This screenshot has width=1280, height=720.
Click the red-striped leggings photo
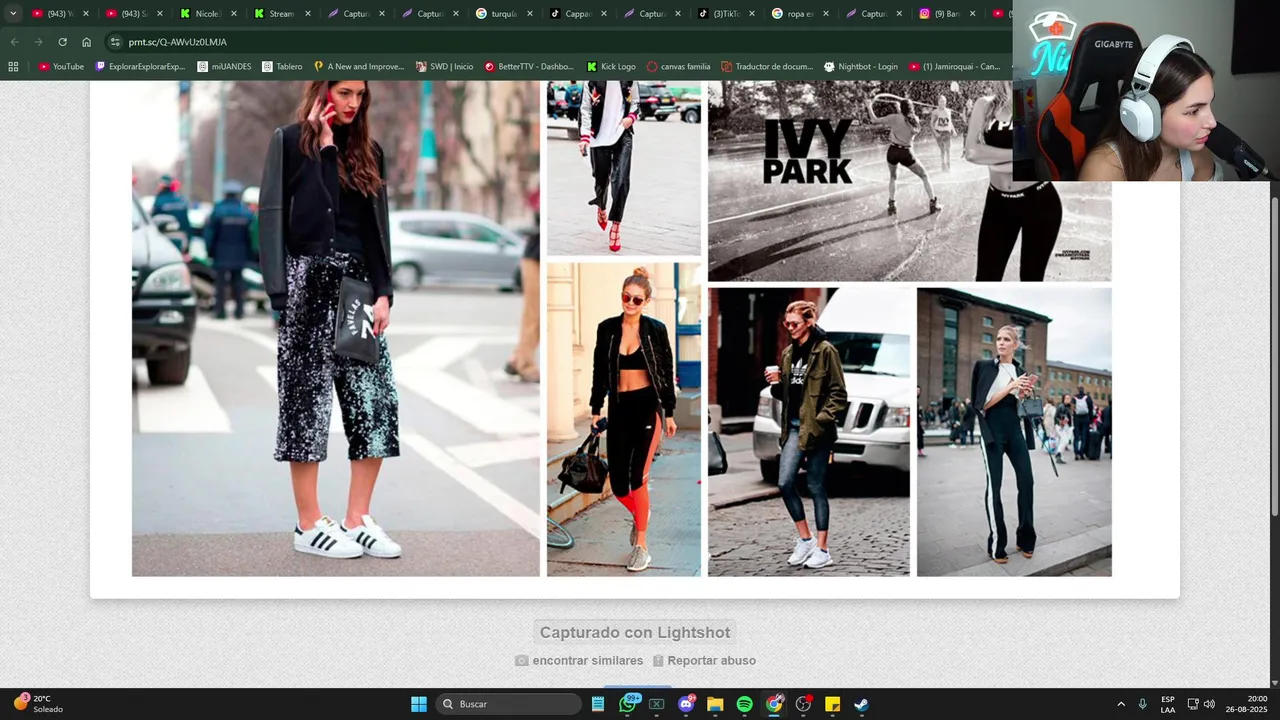(x=624, y=419)
